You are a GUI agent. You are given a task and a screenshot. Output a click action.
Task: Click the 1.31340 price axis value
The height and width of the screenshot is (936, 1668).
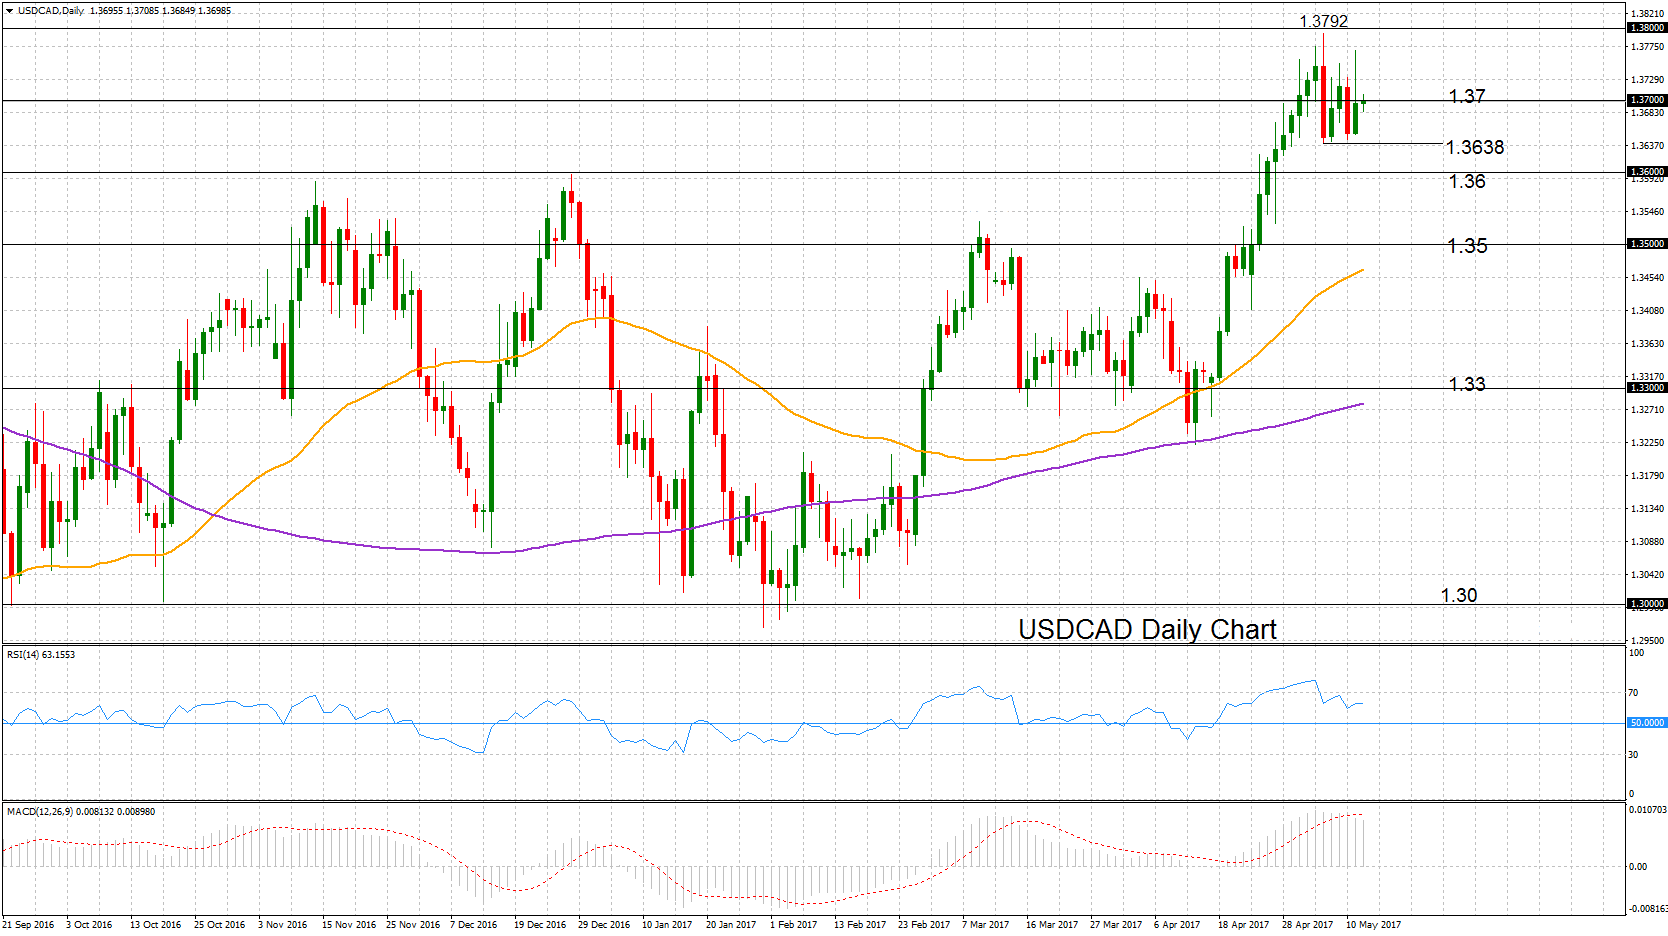tap(1647, 509)
